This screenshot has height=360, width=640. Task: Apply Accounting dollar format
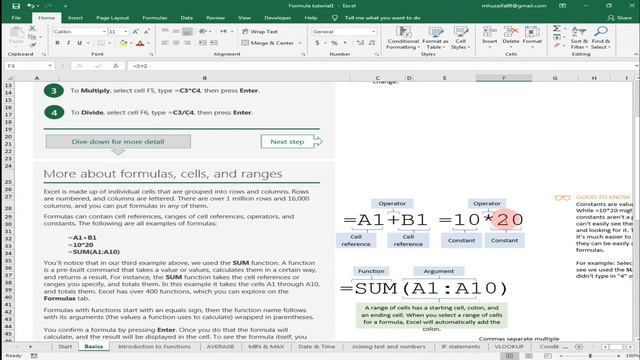coord(318,43)
